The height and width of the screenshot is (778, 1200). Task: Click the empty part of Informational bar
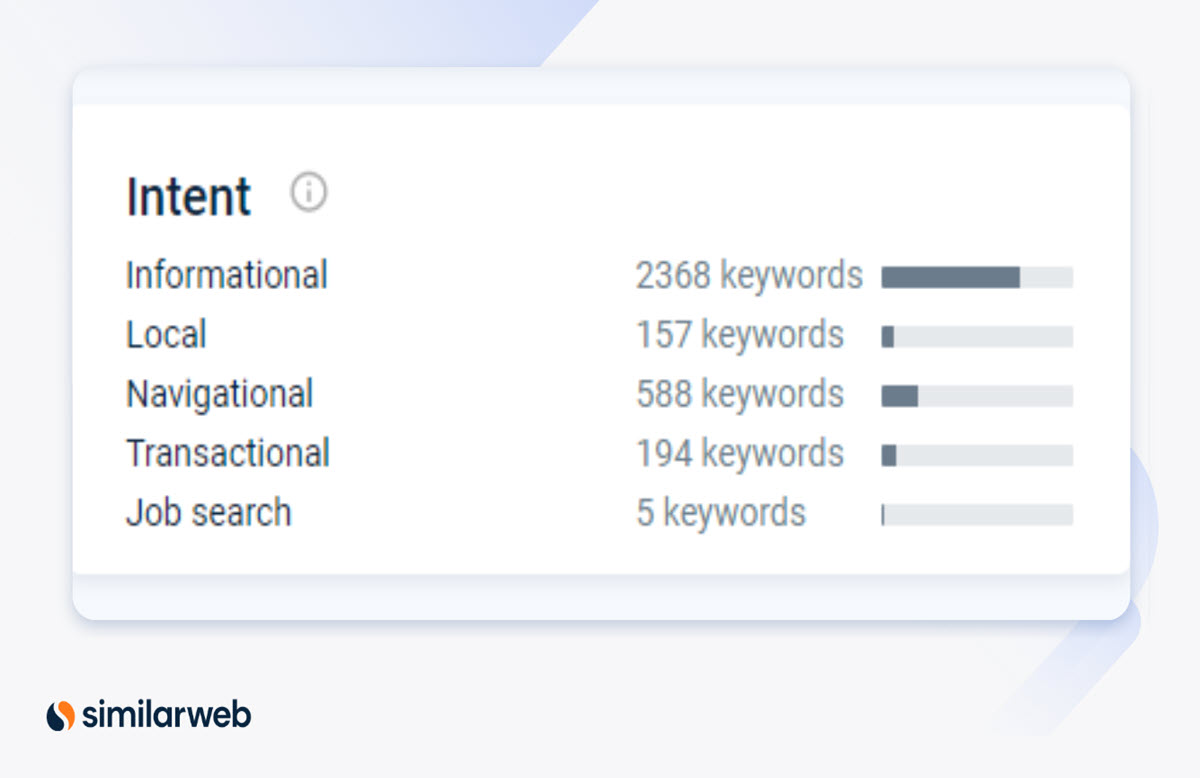1046,277
